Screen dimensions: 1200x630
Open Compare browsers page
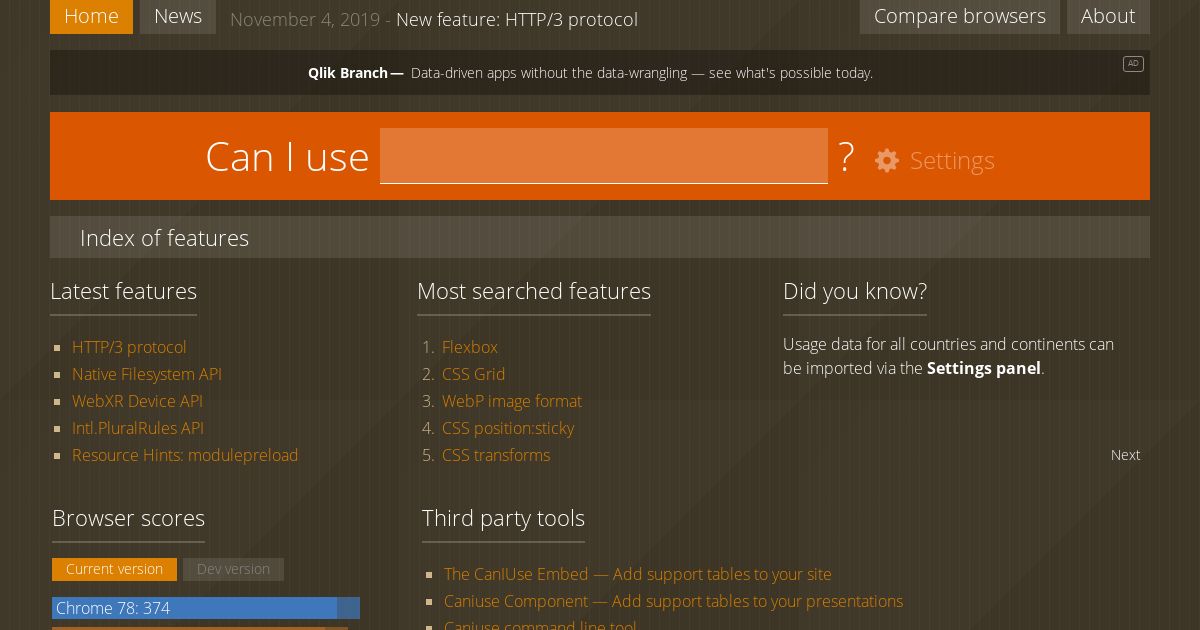[959, 16]
